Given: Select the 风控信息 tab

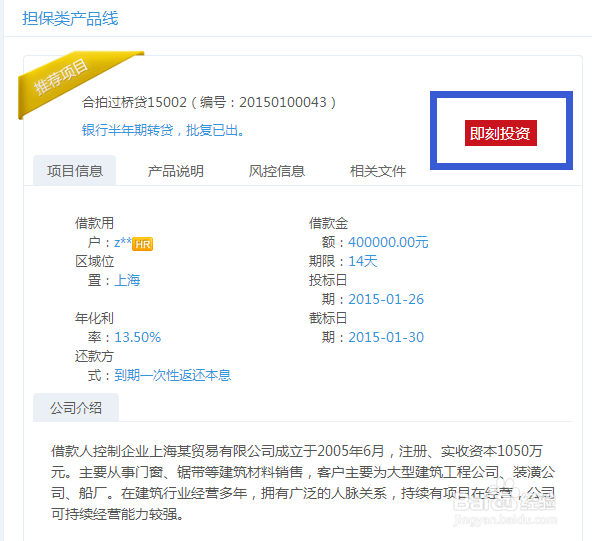Looking at the screenshot, I should coord(277,171).
